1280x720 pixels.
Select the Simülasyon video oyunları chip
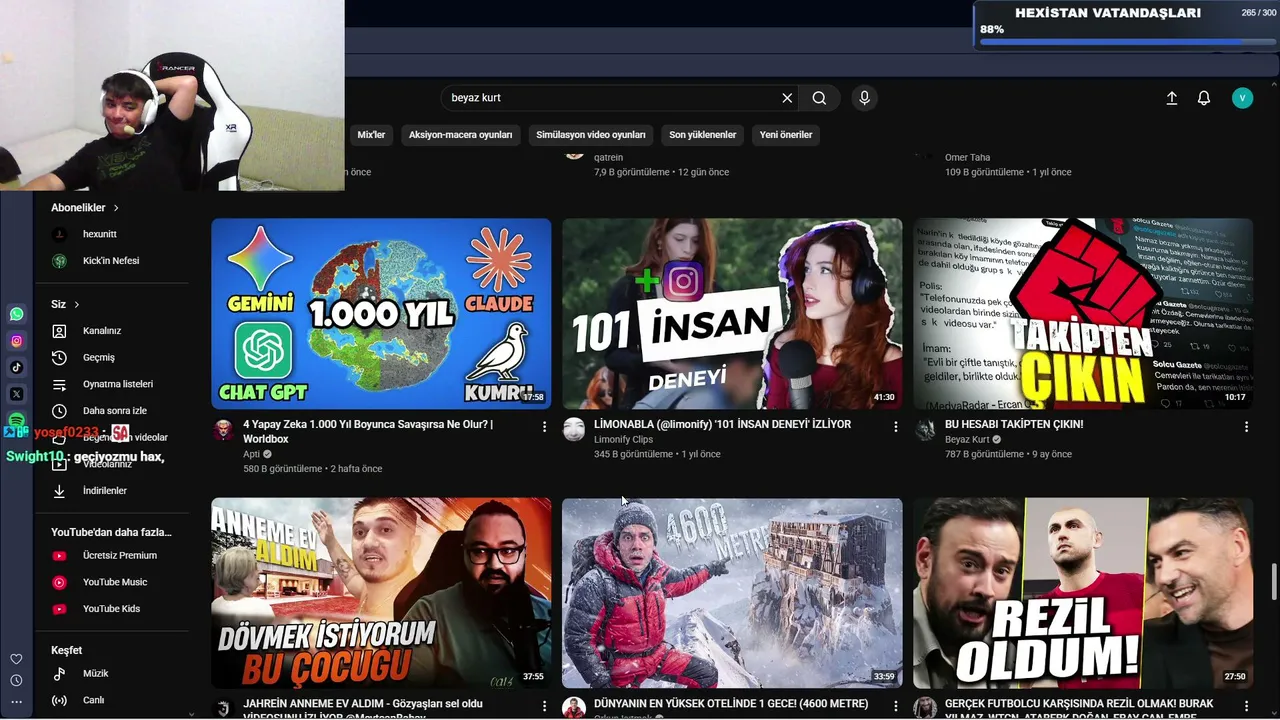pos(591,135)
